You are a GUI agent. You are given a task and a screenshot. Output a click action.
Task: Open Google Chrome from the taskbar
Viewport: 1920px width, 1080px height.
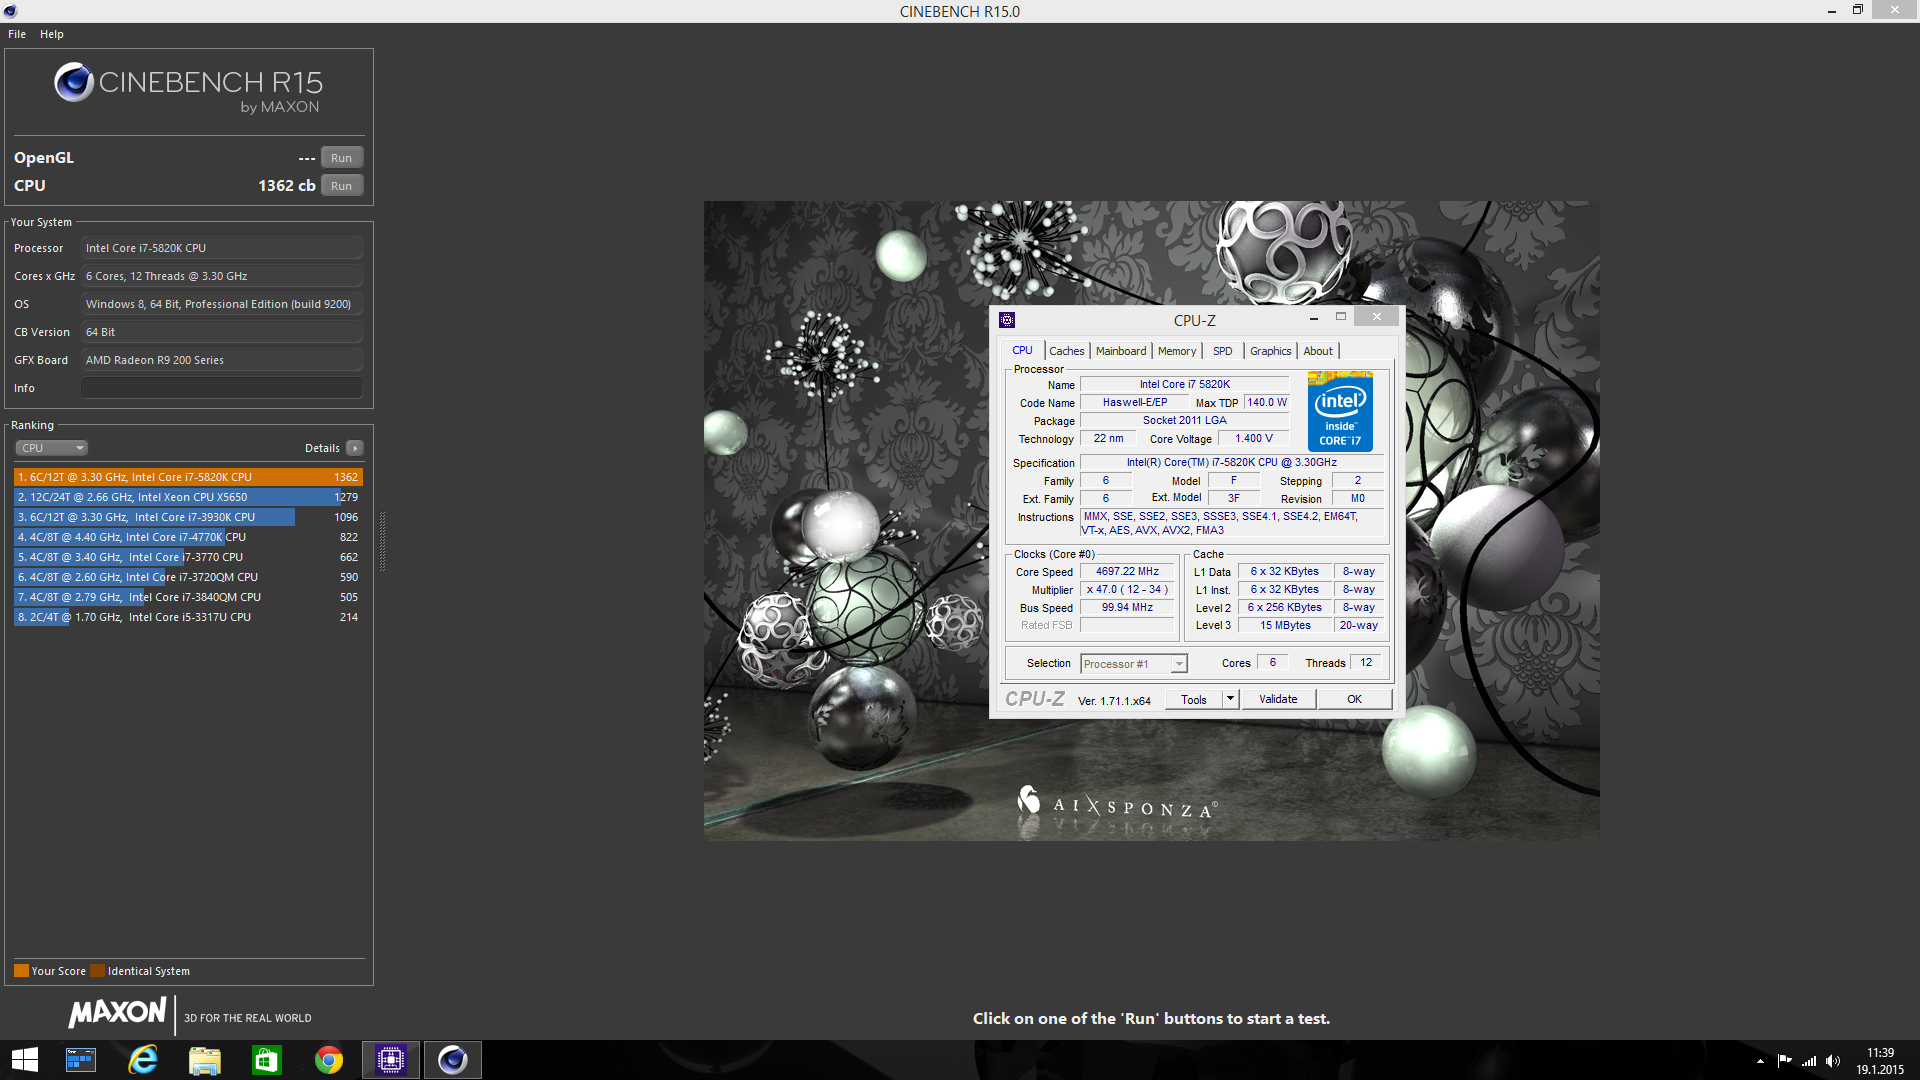pos(328,1060)
